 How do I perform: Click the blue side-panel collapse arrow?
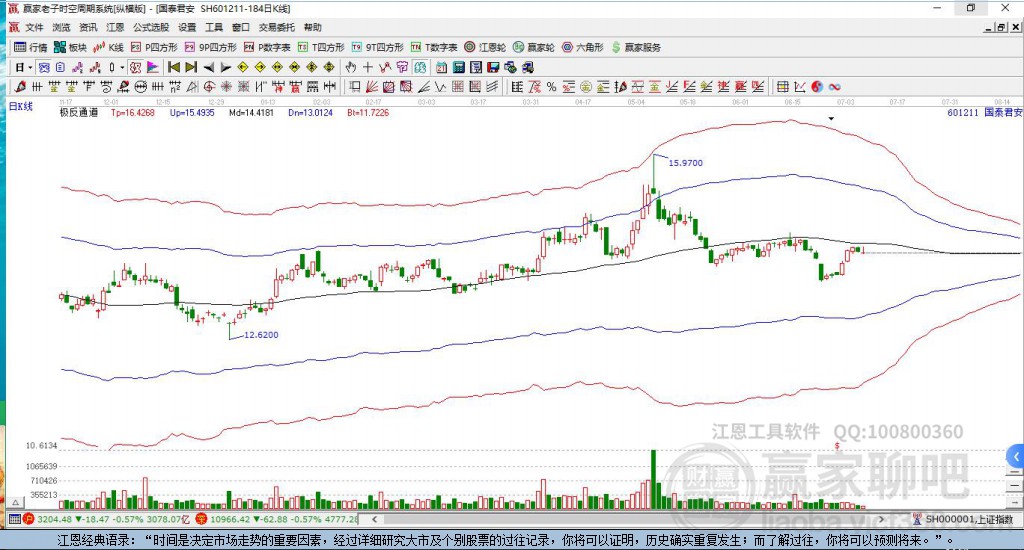[1016, 456]
